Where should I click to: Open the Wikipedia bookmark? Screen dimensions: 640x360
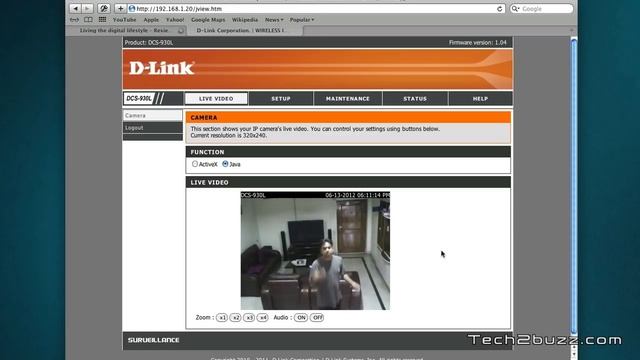(245, 20)
